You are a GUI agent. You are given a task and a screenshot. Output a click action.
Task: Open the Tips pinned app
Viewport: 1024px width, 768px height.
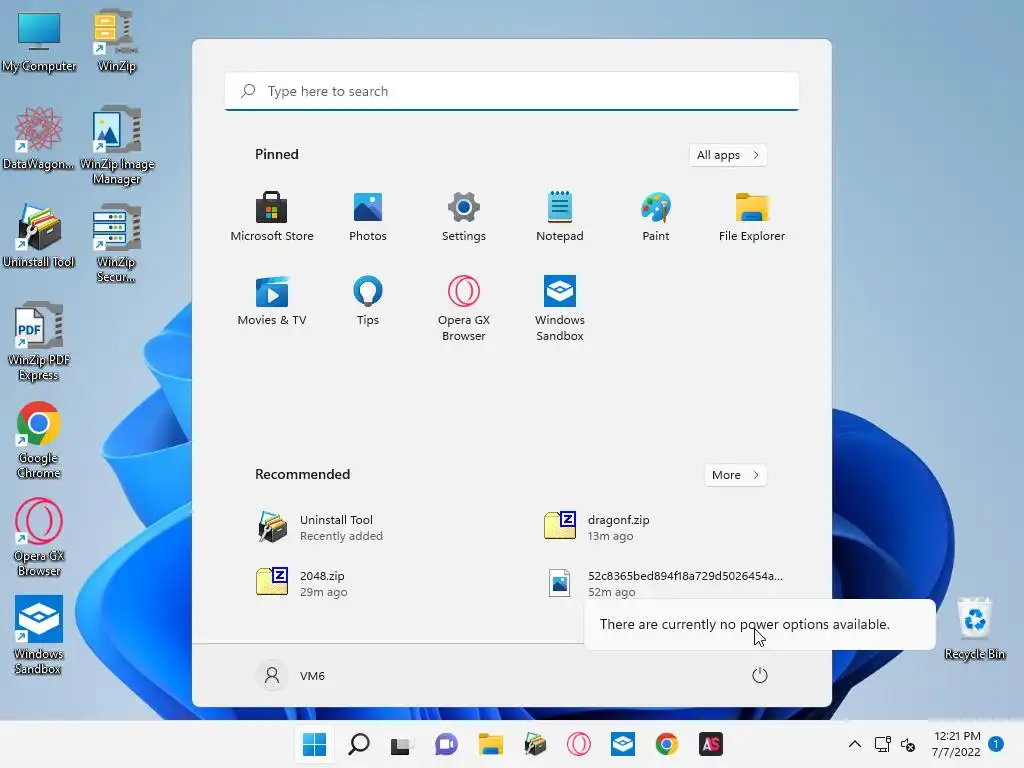click(x=368, y=301)
